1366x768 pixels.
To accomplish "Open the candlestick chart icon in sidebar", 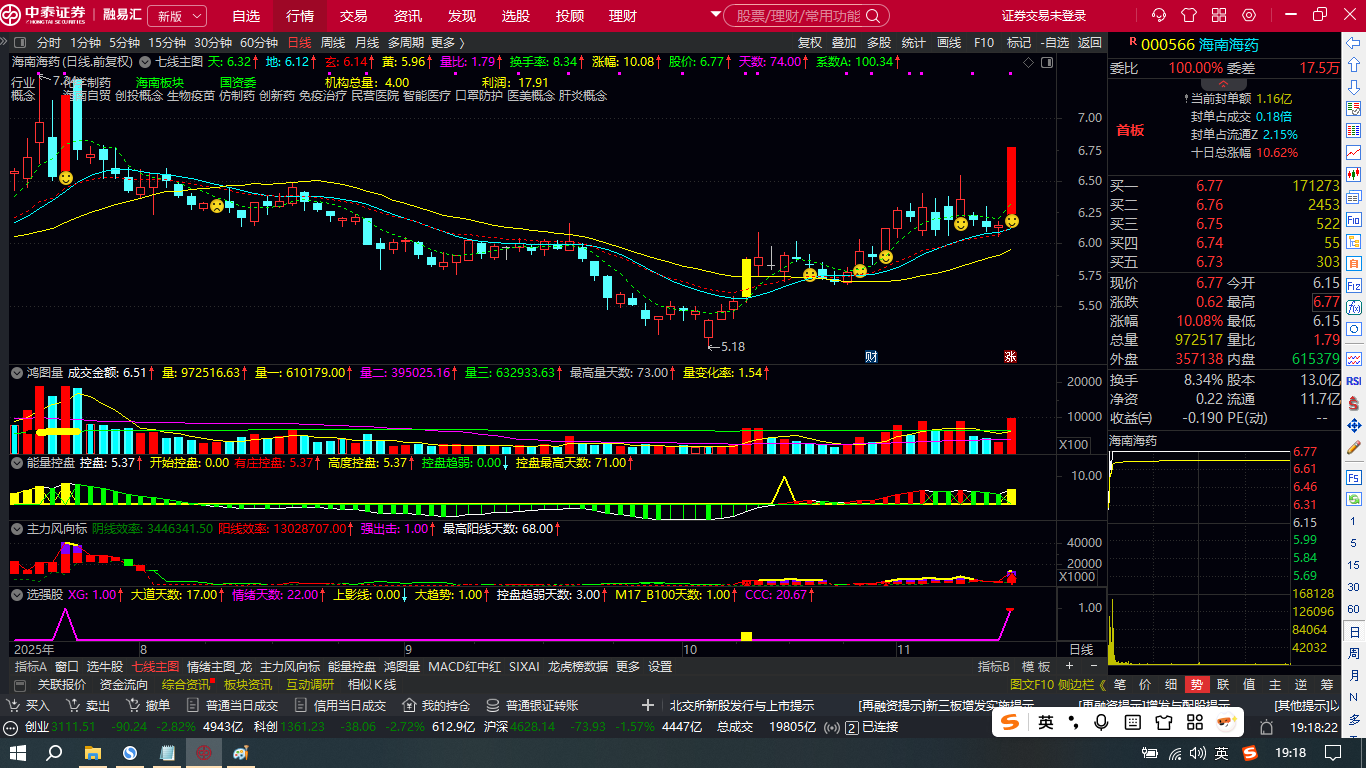I will [1354, 174].
